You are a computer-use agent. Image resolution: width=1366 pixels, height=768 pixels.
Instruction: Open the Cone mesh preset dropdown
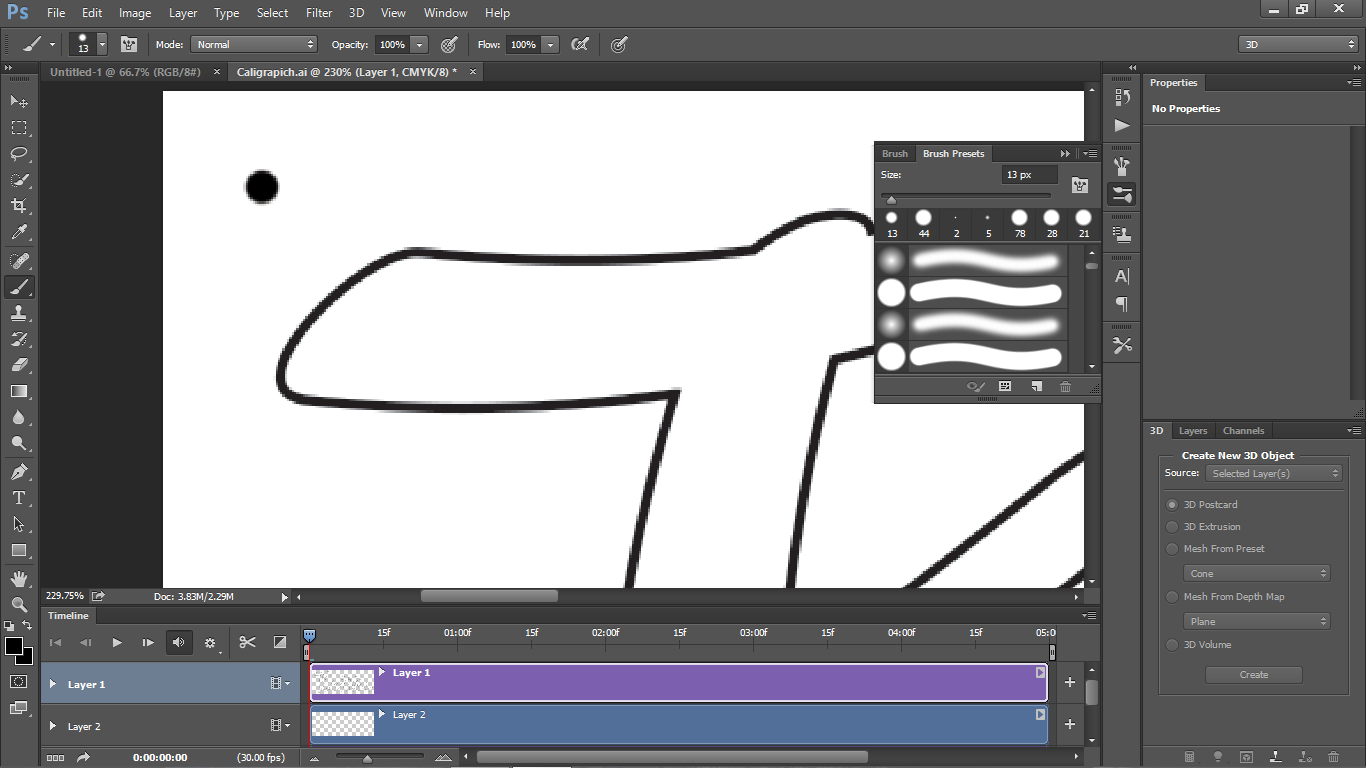click(x=1256, y=571)
